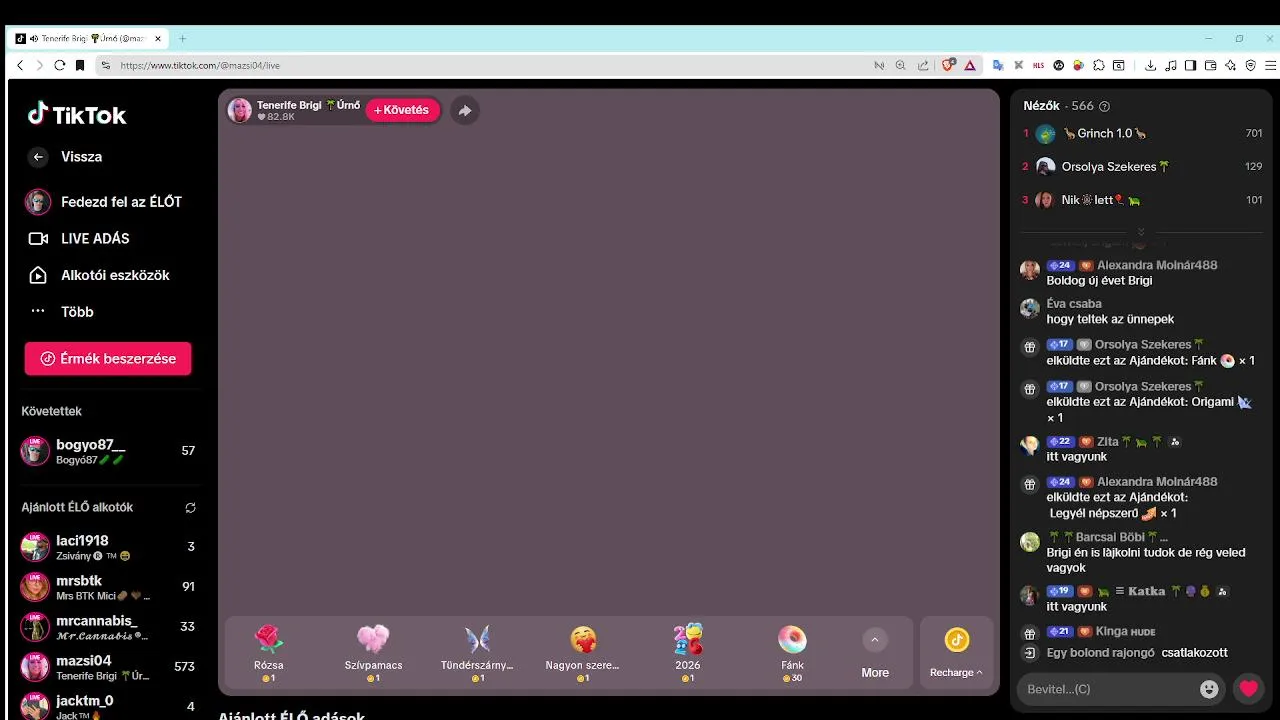Open Brave Wallet icon
Screen dimensions: 1280x720
pyautogui.click(x=1210, y=65)
